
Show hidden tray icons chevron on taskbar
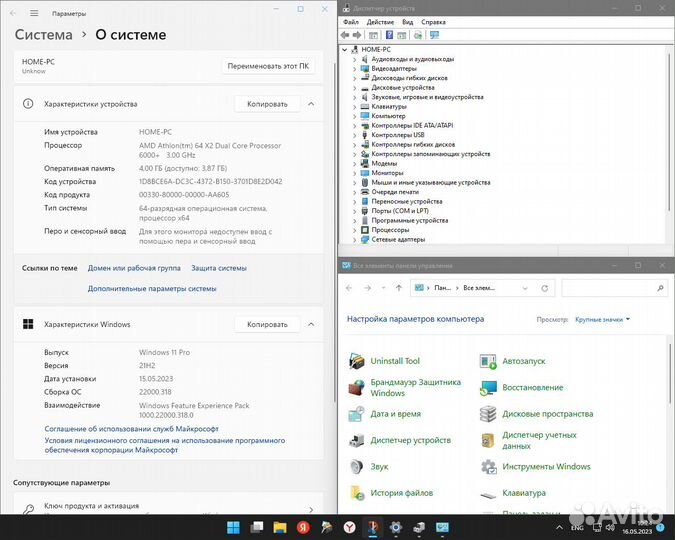click(x=559, y=528)
